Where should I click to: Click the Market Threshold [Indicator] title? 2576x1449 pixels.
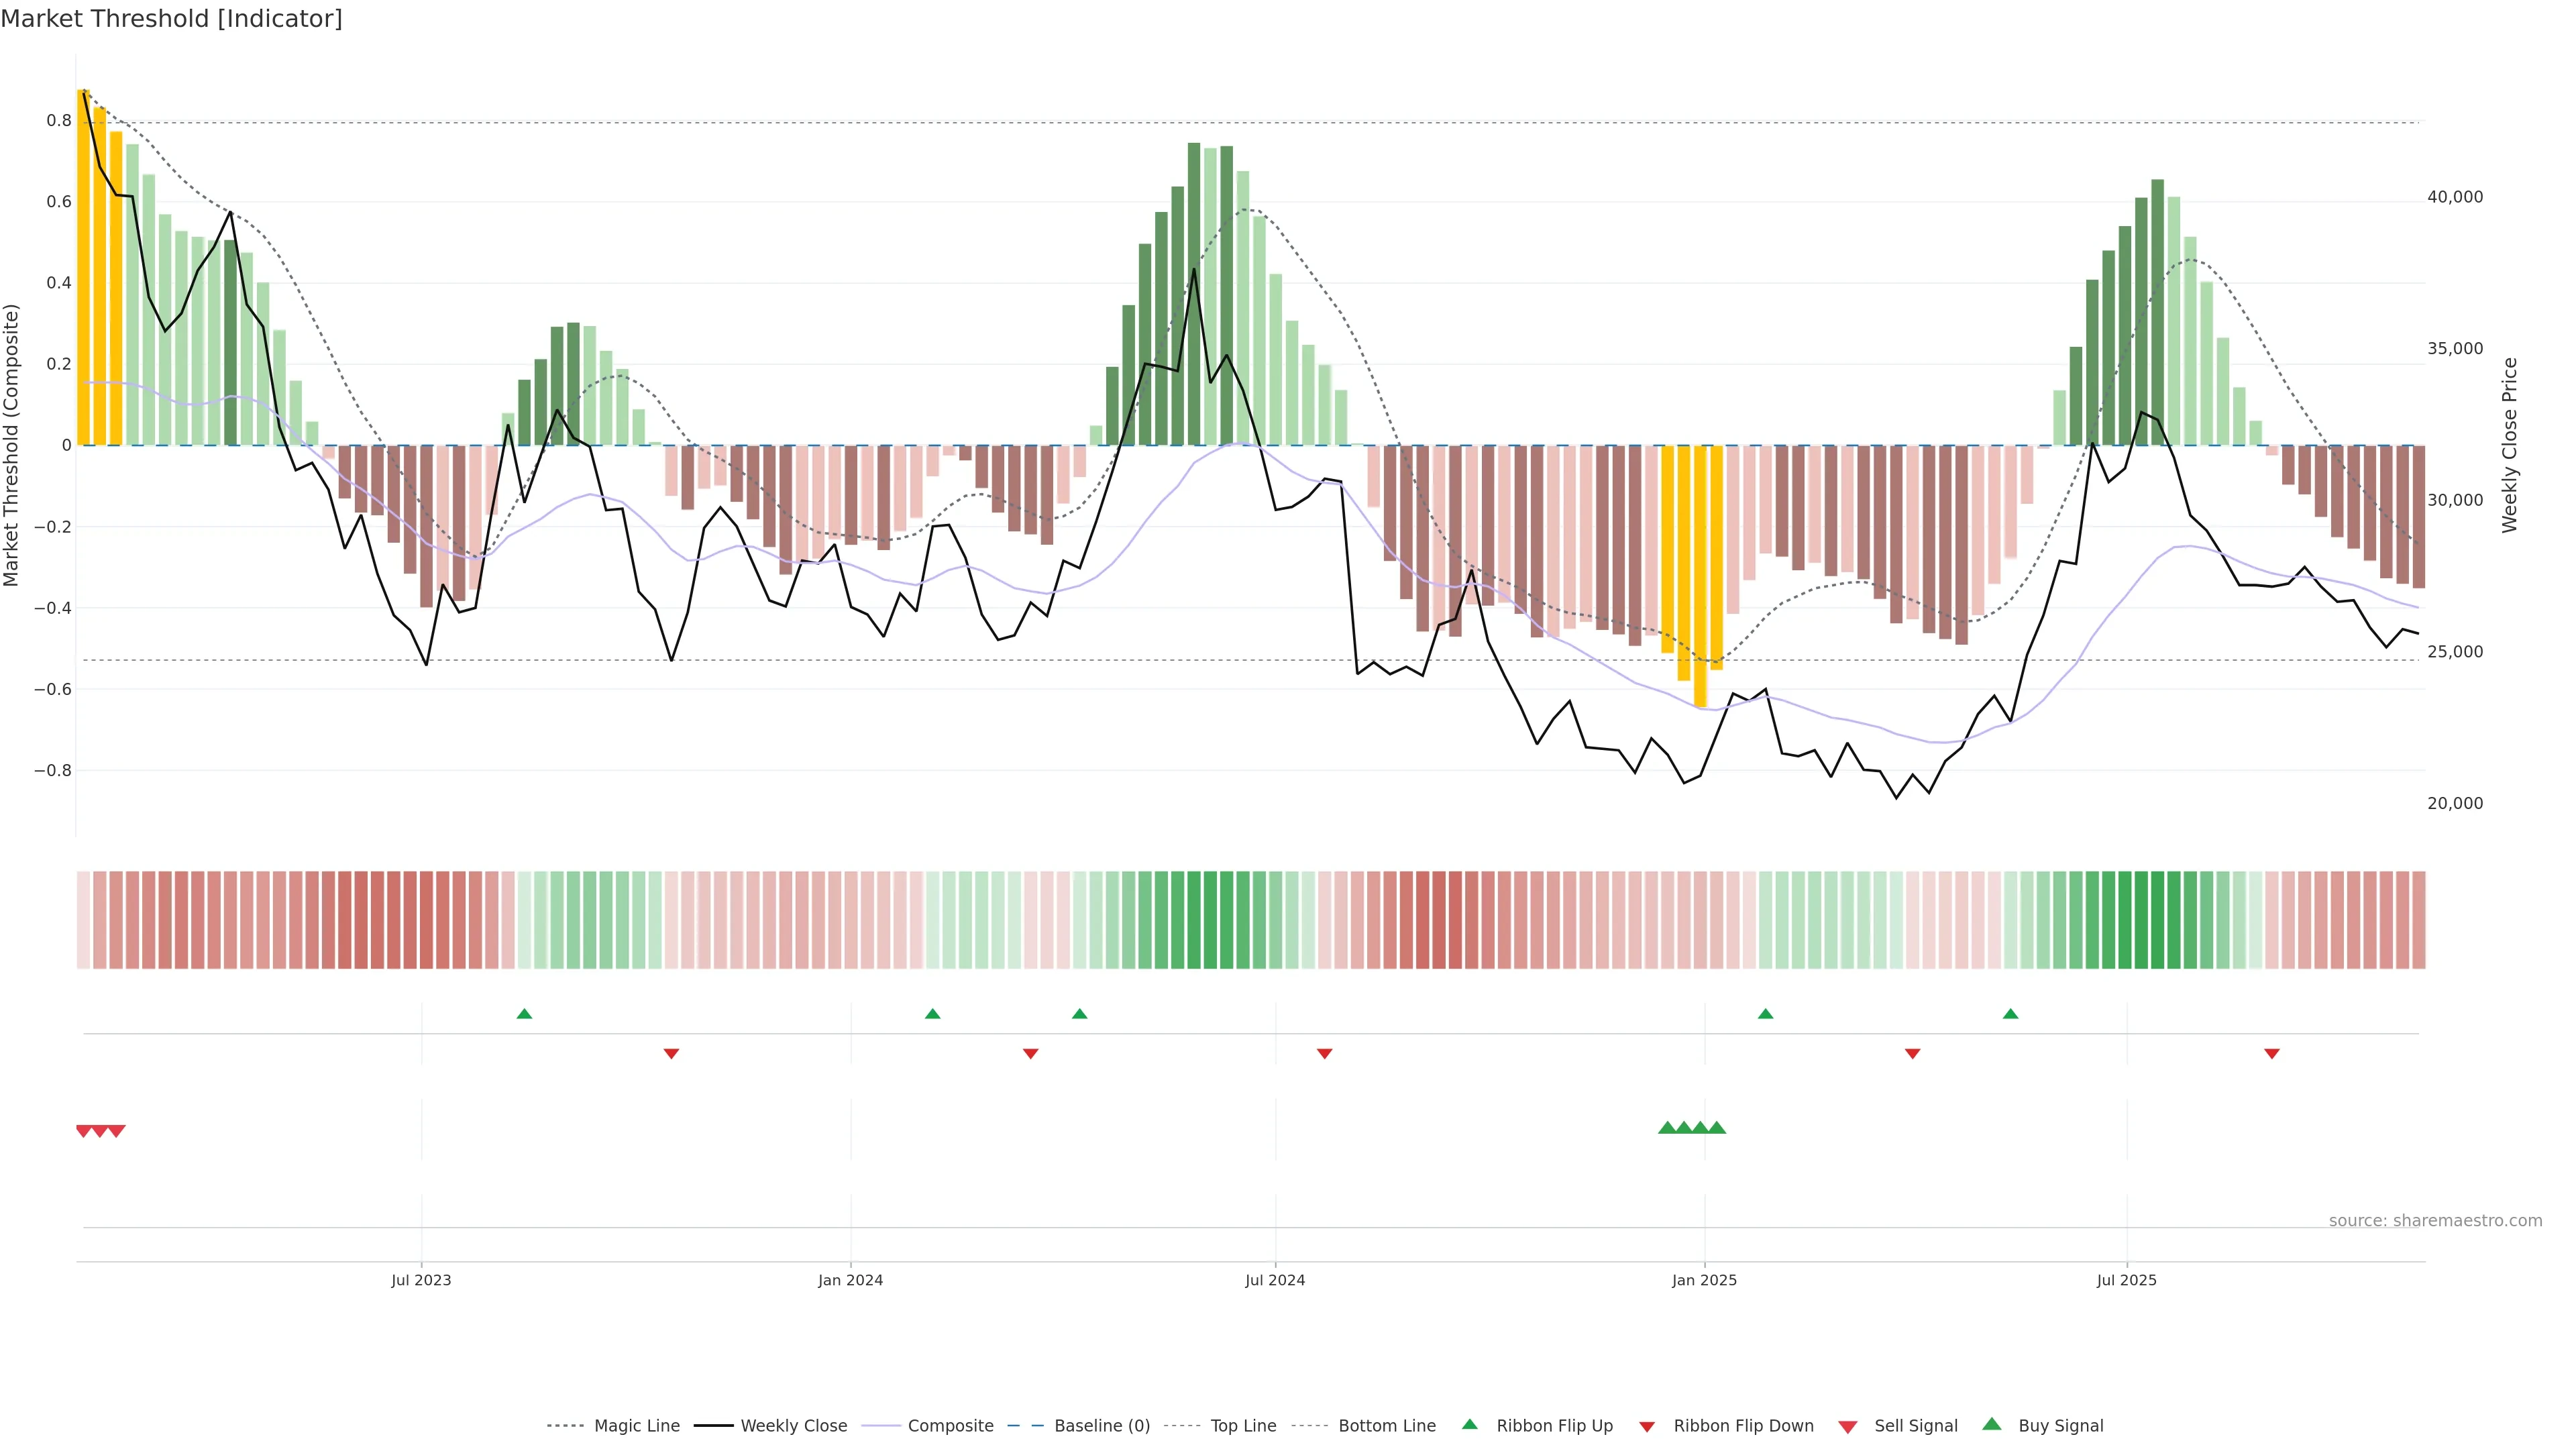(171, 19)
